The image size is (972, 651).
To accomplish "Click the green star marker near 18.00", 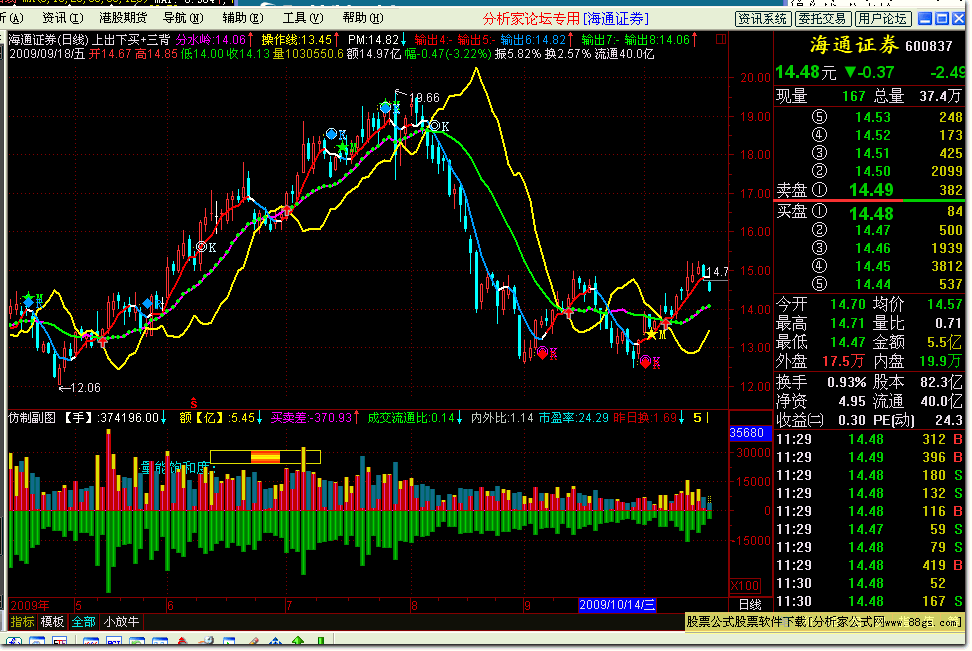I will pyautogui.click(x=342, y=147).
